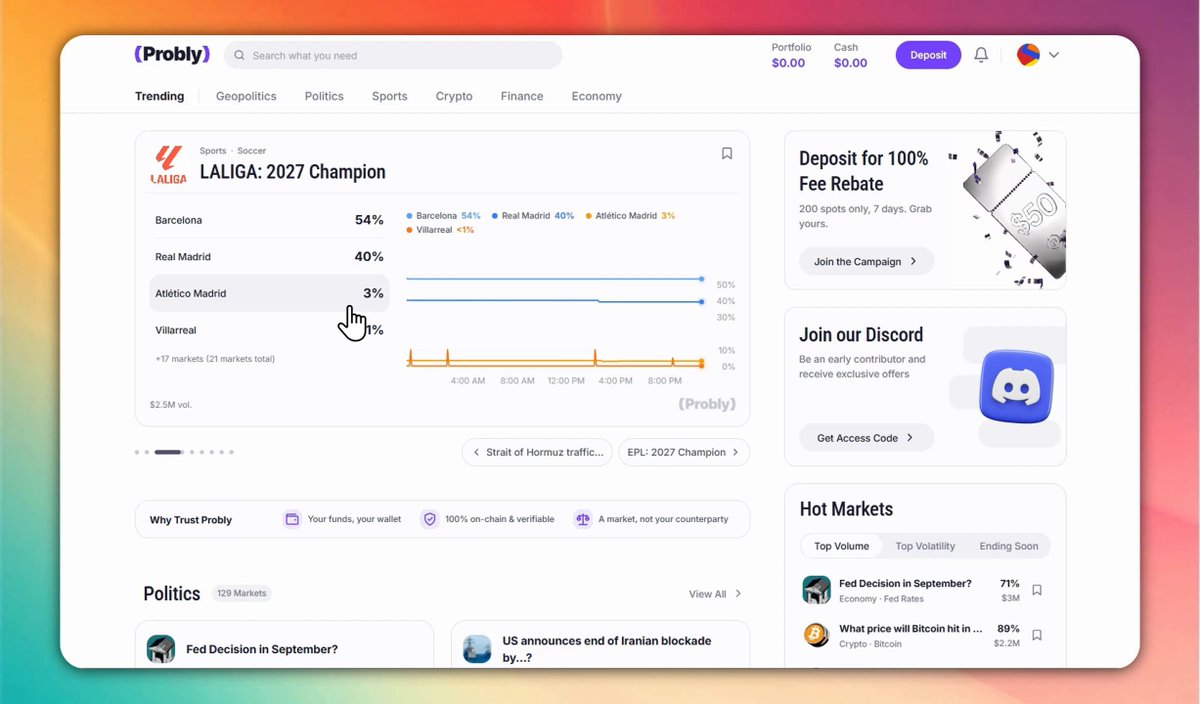Open the Economy tab
This screenshot has width=1200, height=704.
[597, 96]
